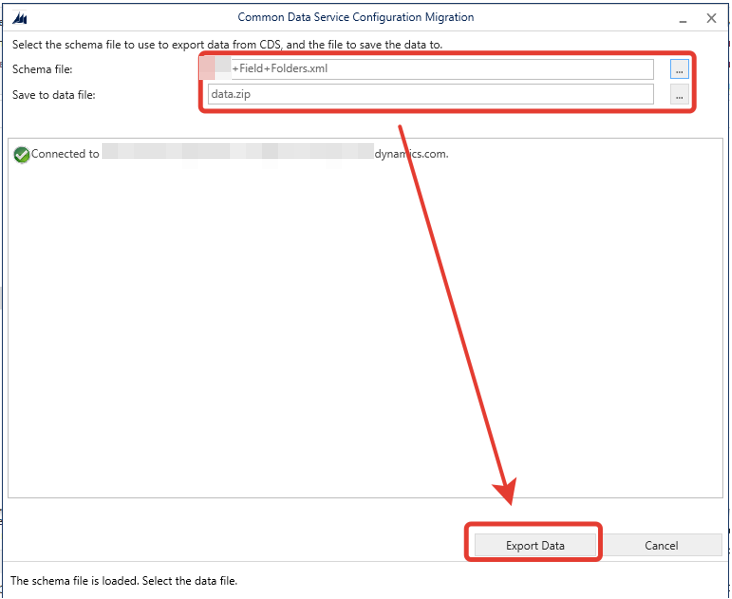
Task: Minimize the Configuration Migration window
Action: pos(683,19)
